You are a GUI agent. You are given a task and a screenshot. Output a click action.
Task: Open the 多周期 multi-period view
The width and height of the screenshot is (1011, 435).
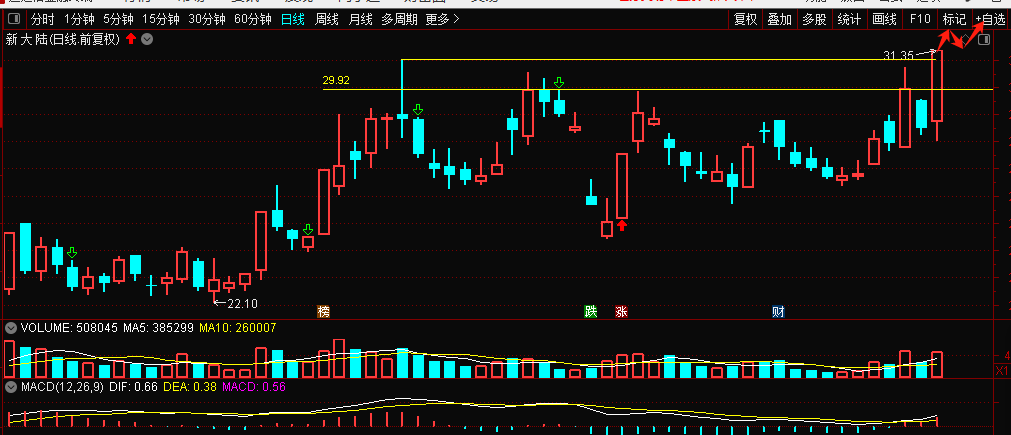[x=399, y=19]
